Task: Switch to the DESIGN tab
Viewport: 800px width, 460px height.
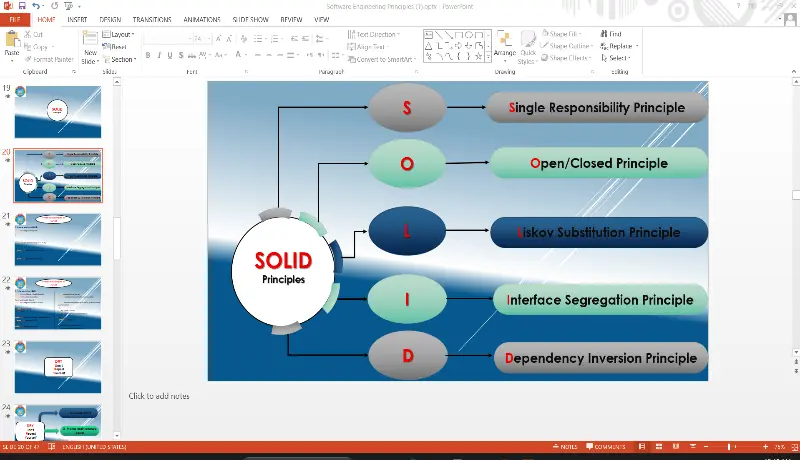Action: tap(110, 19)
